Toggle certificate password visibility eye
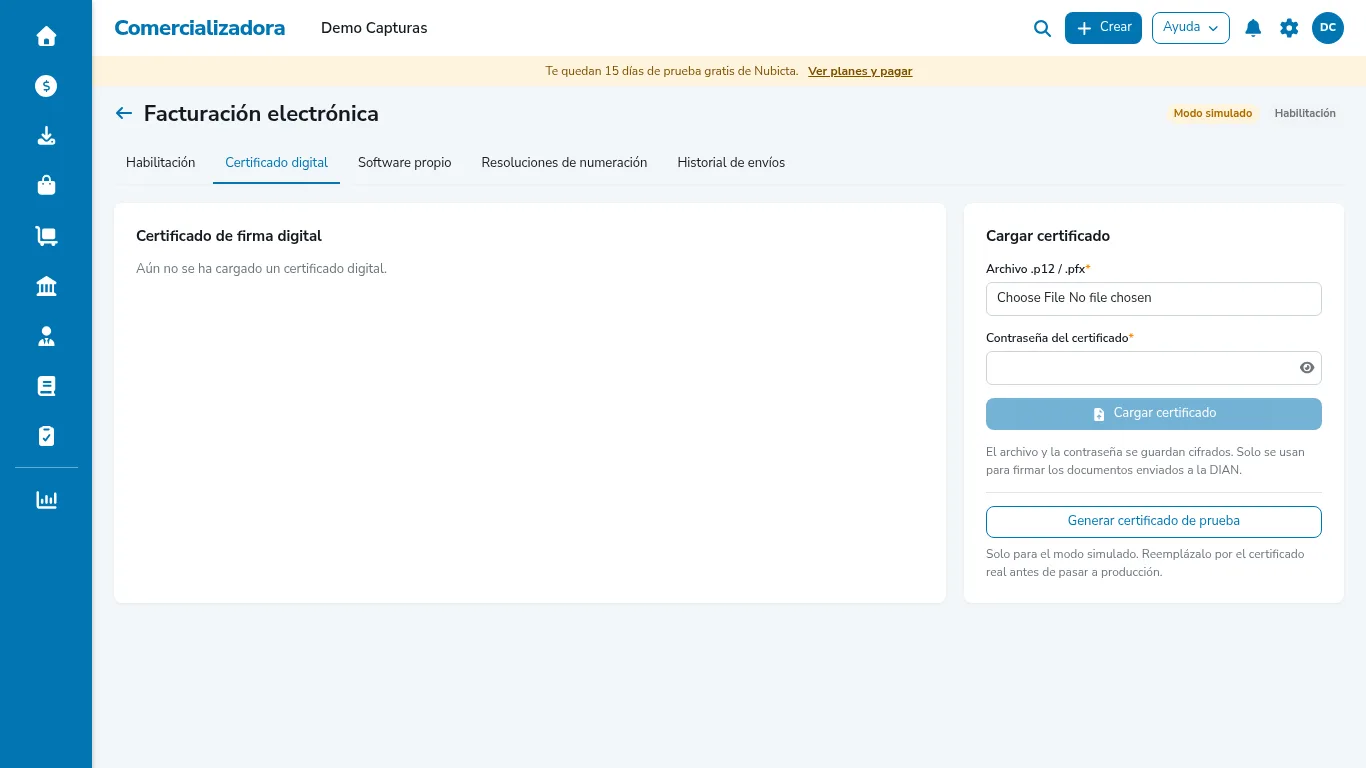Viewport: 1366px width, 768px height. (x=1306, y=368)
